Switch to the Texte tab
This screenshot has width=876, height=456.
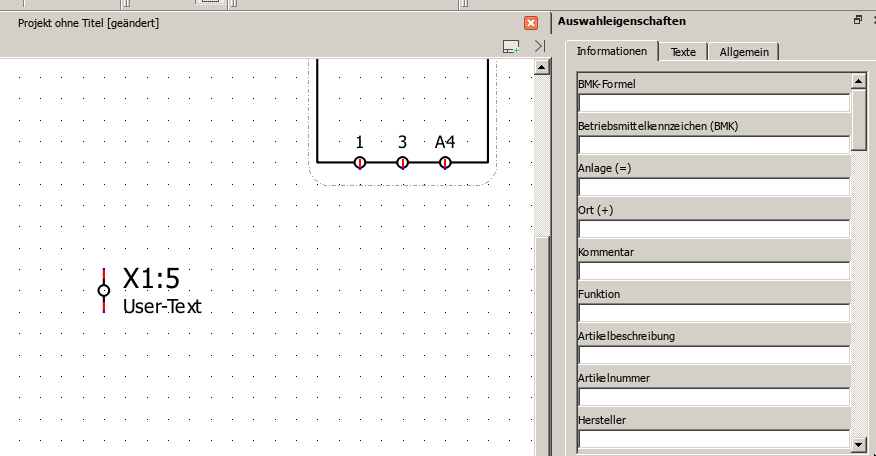pyautogui.click(x=683, y=52)
